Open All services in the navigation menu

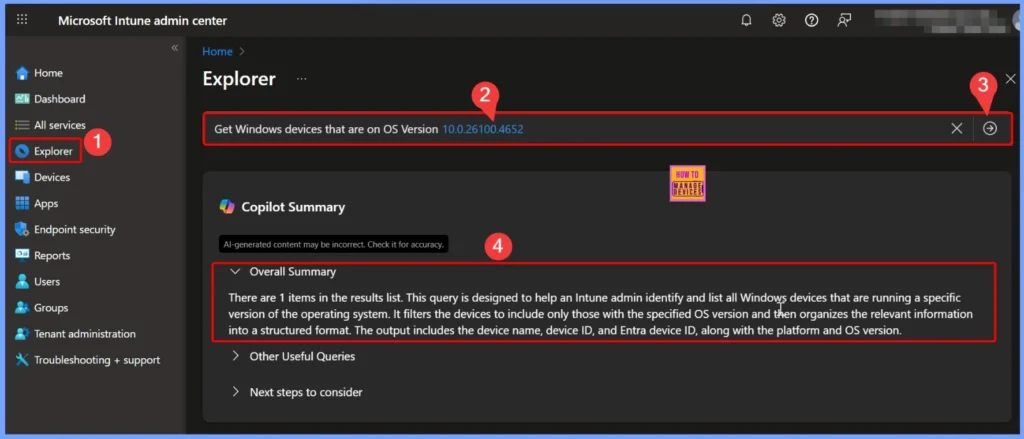click(x=59, y=125)
